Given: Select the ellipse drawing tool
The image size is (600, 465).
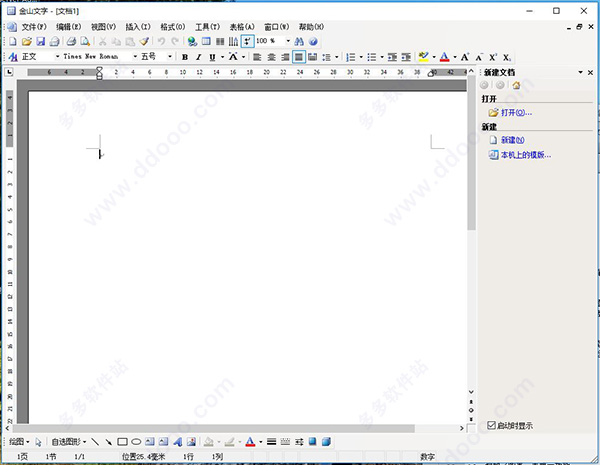Looking at the screenshot, I should [x=136, y=442].
